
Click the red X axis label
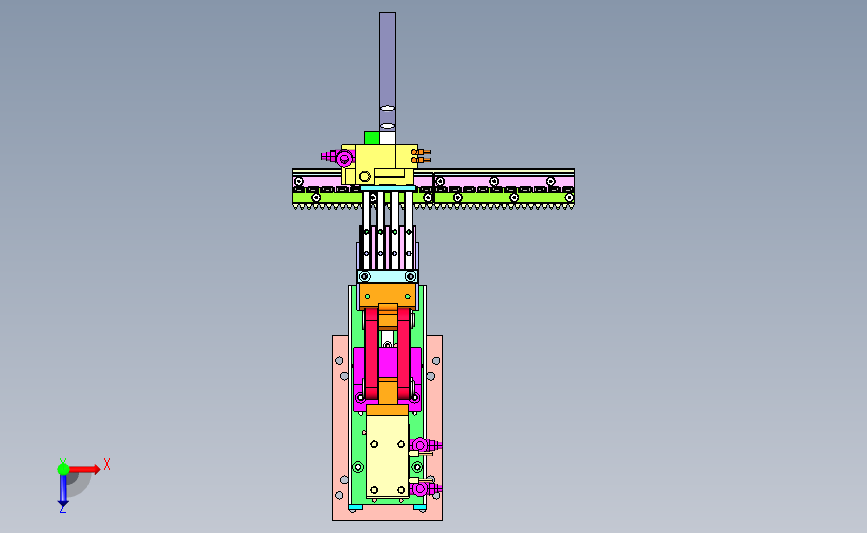click(x=107, y=464)
